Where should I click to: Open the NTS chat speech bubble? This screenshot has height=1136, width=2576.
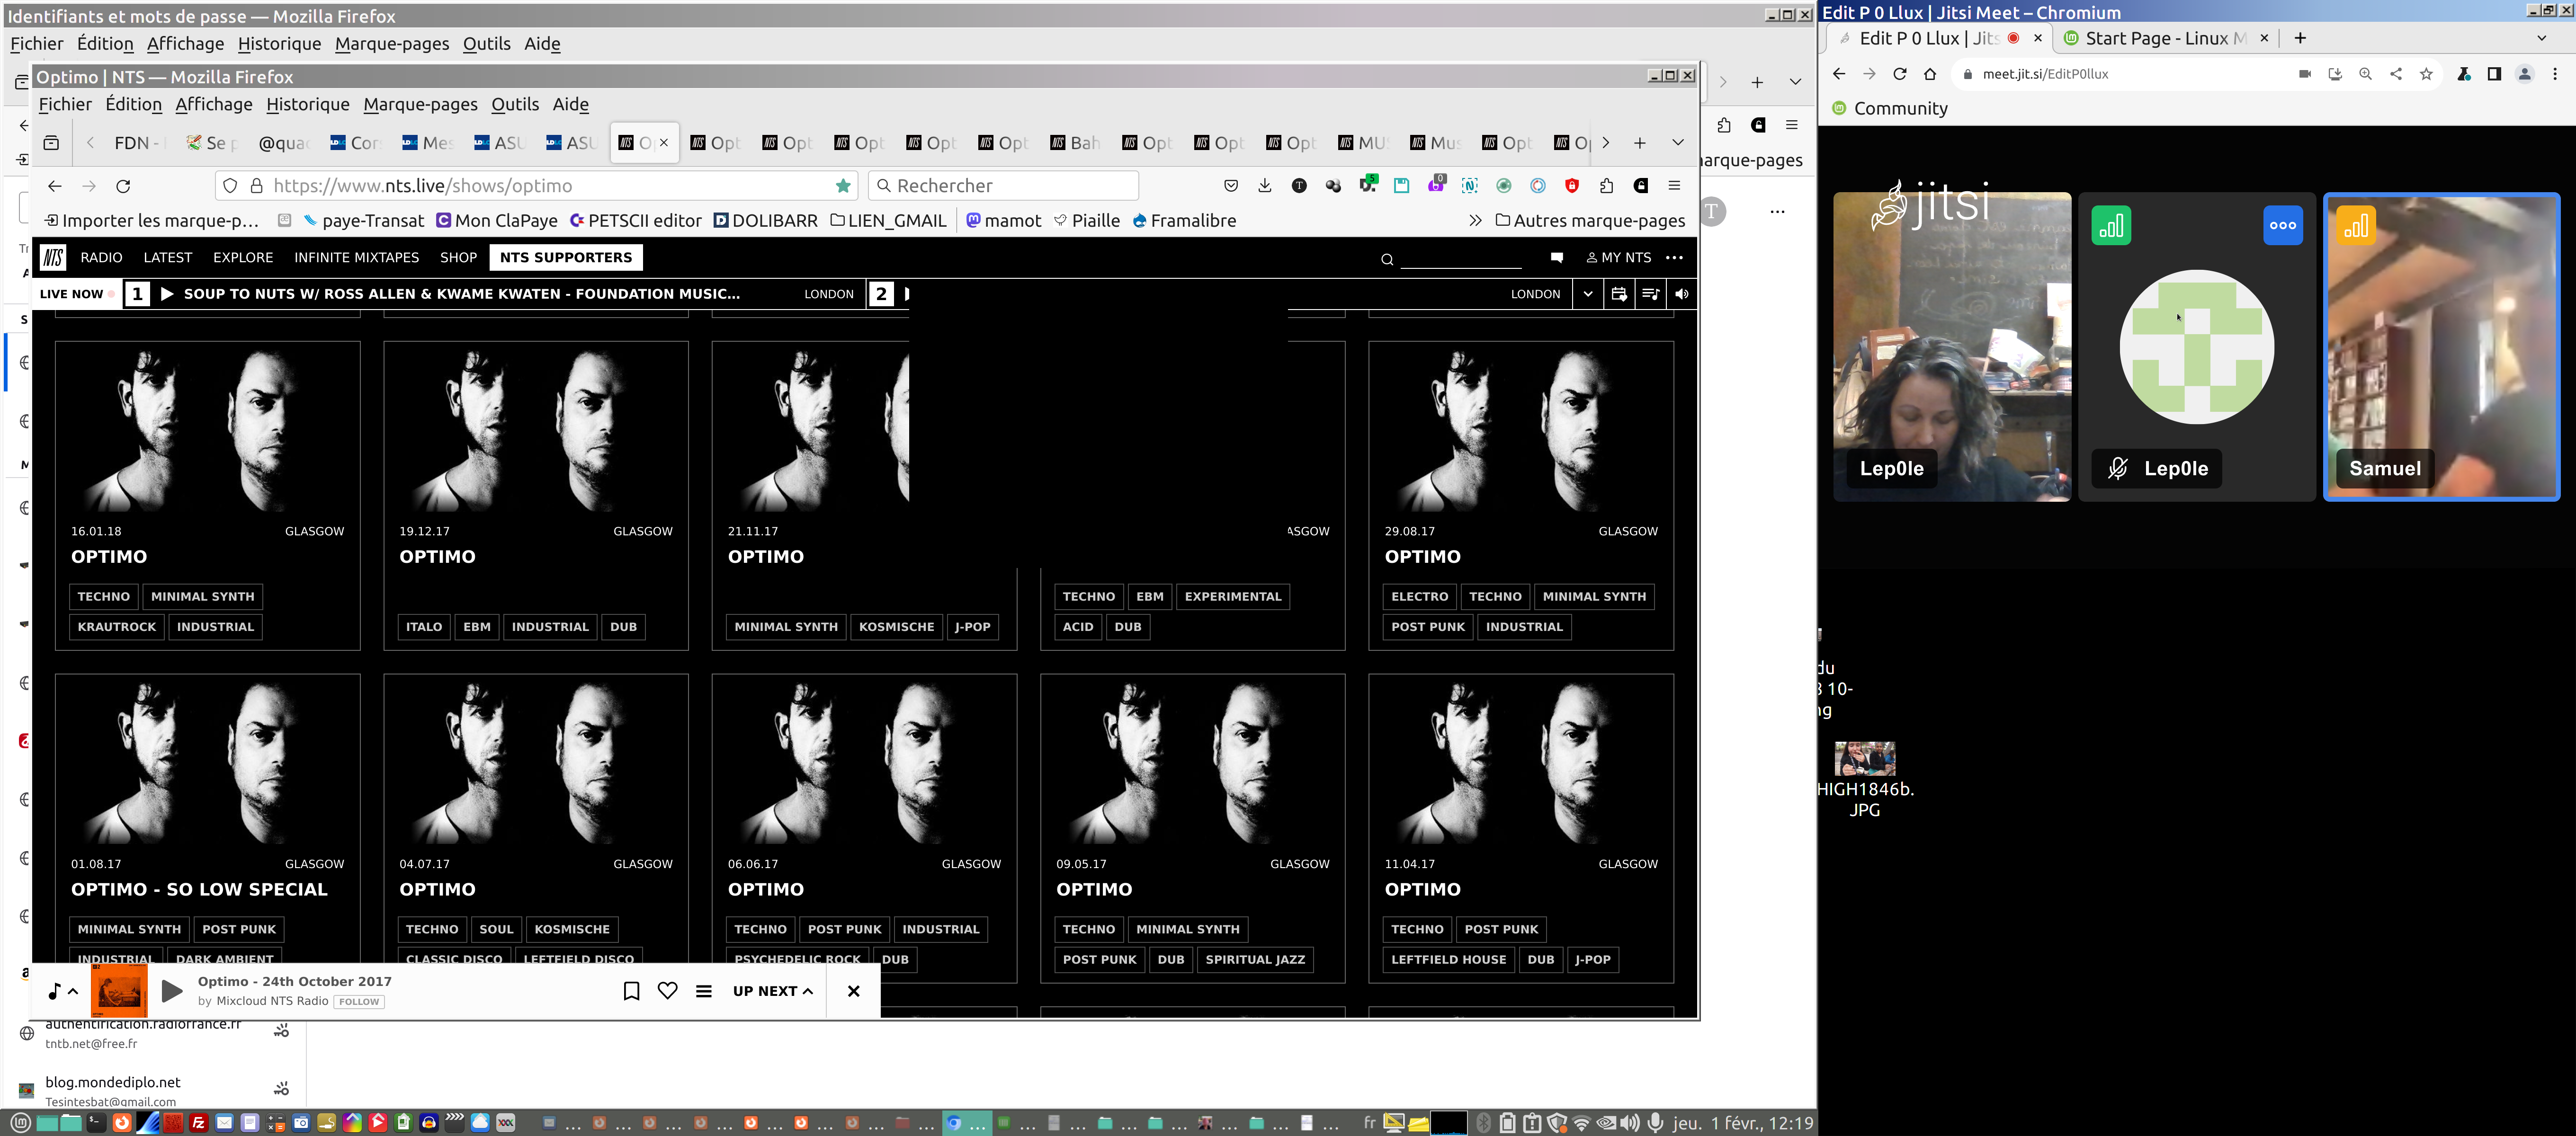(x=1556, y=258)
